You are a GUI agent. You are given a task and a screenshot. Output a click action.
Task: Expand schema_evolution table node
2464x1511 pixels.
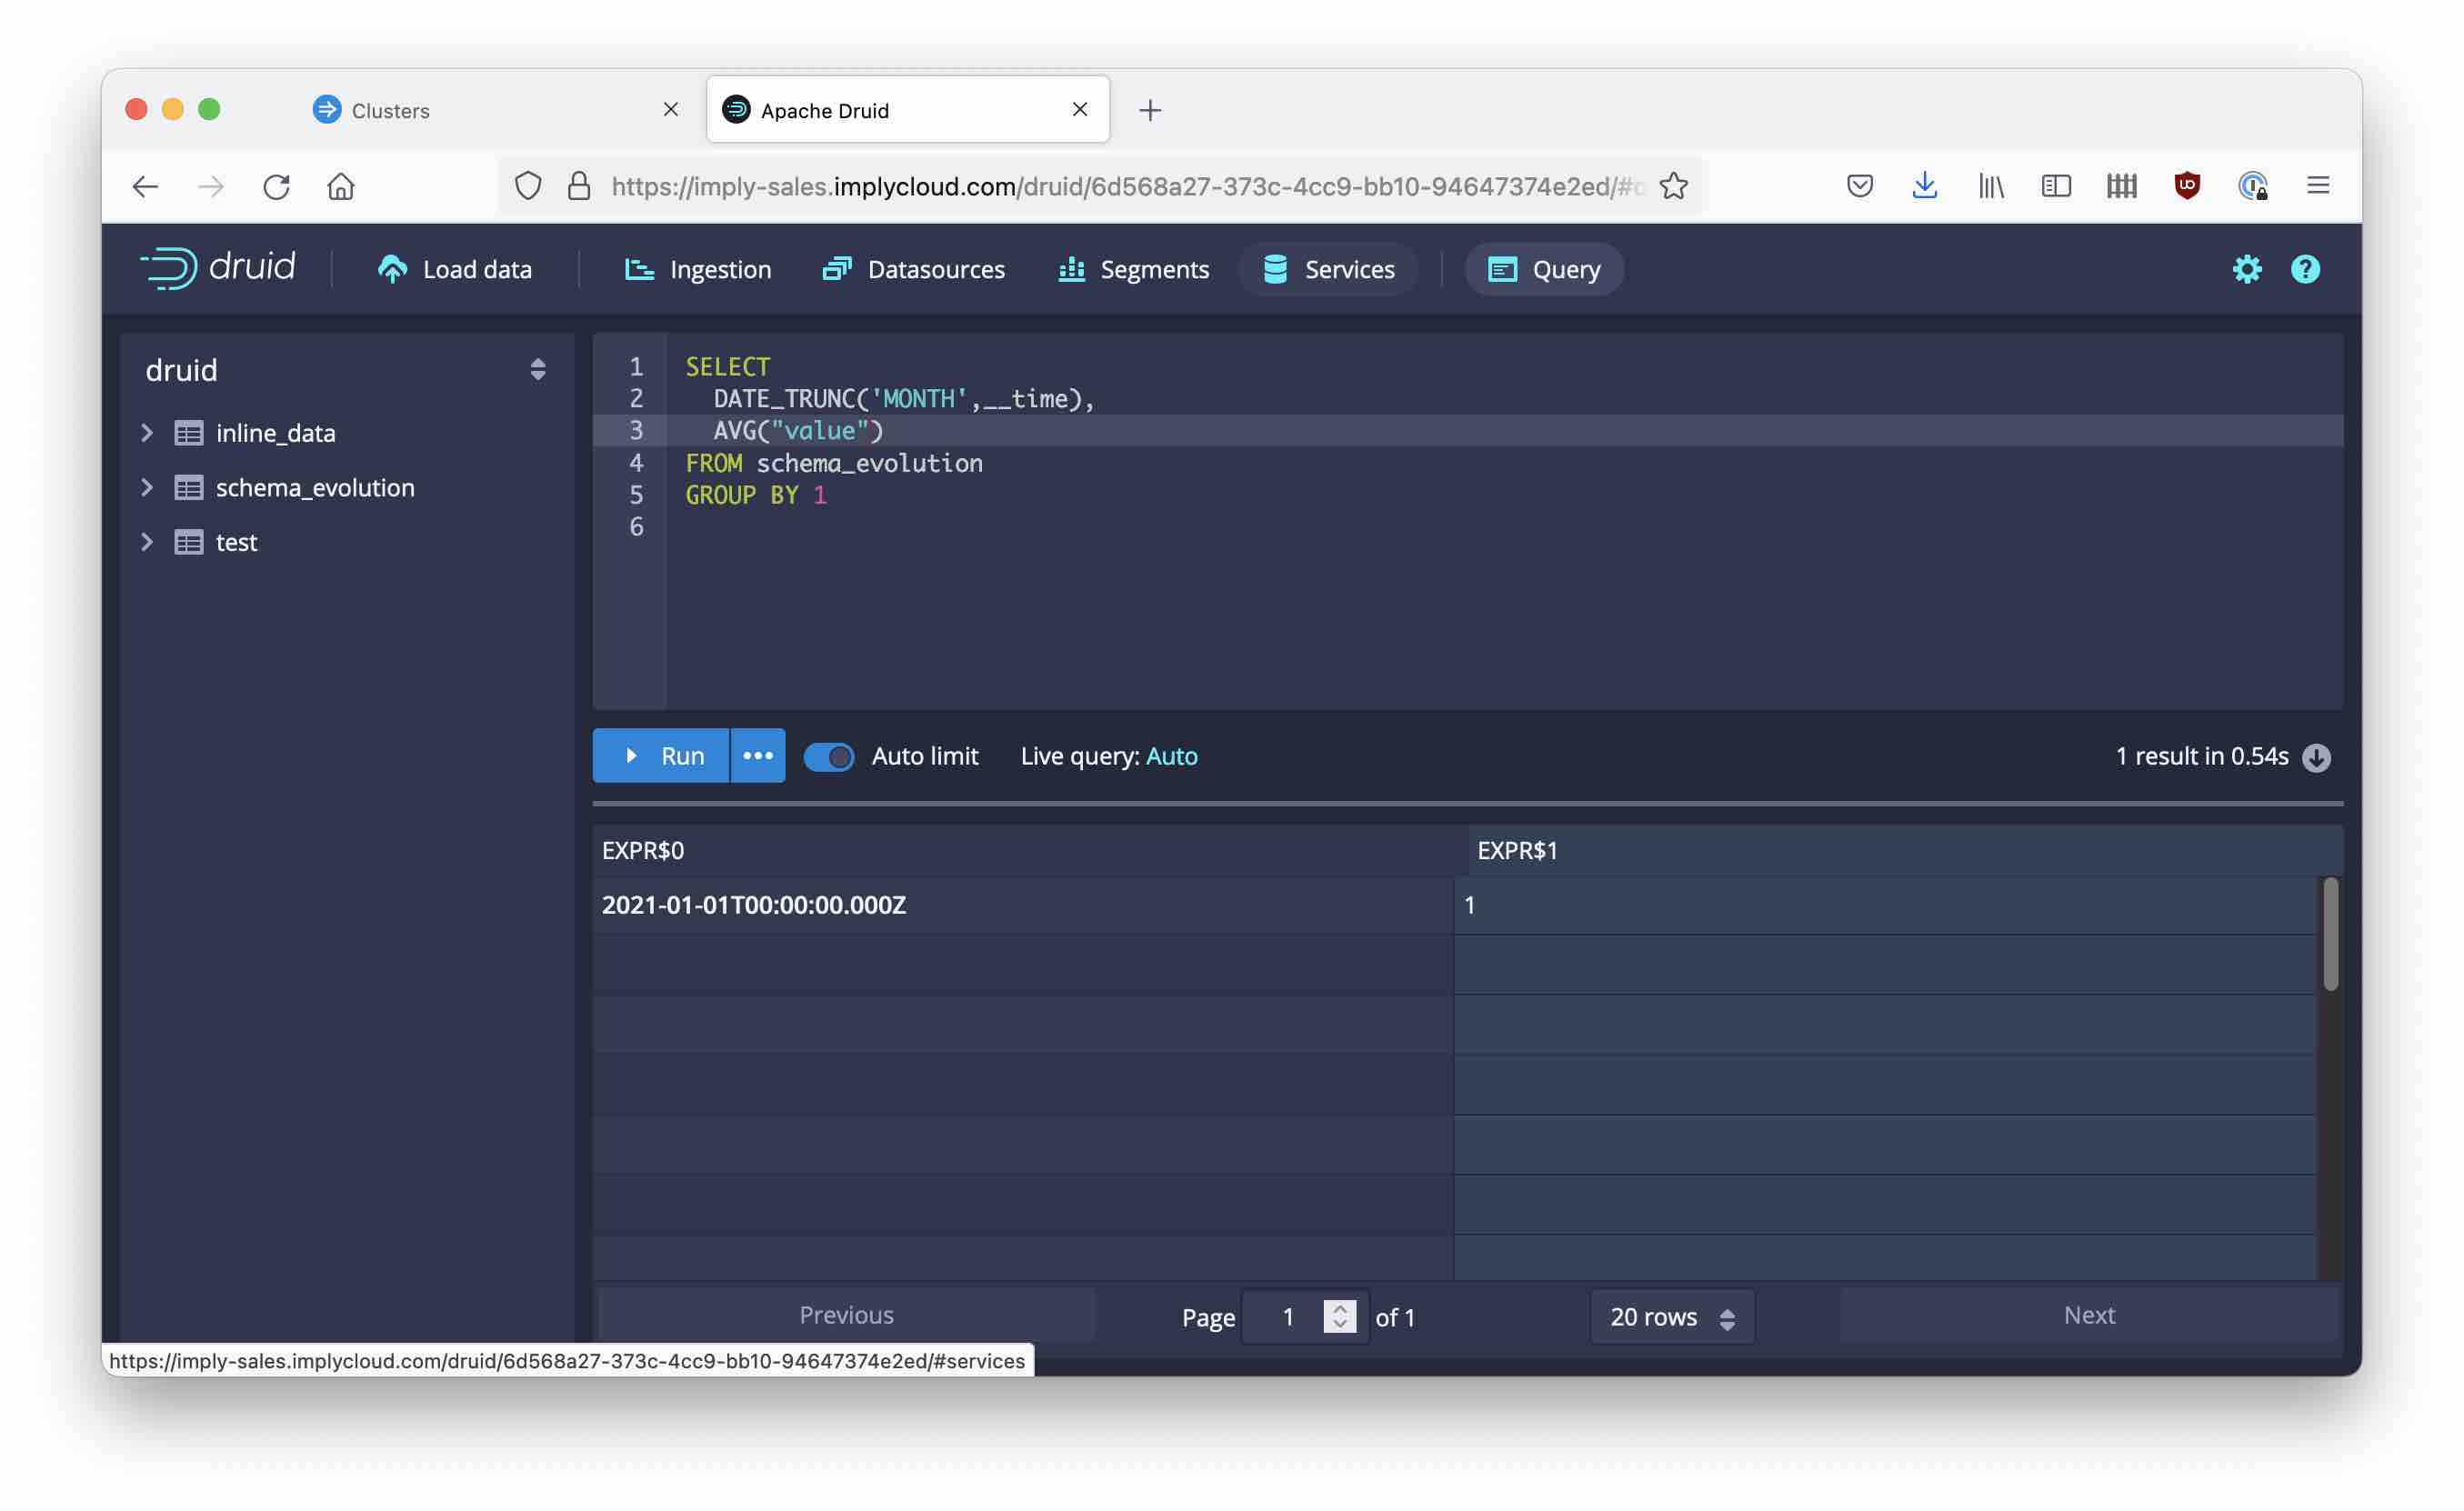coord(147,487)
